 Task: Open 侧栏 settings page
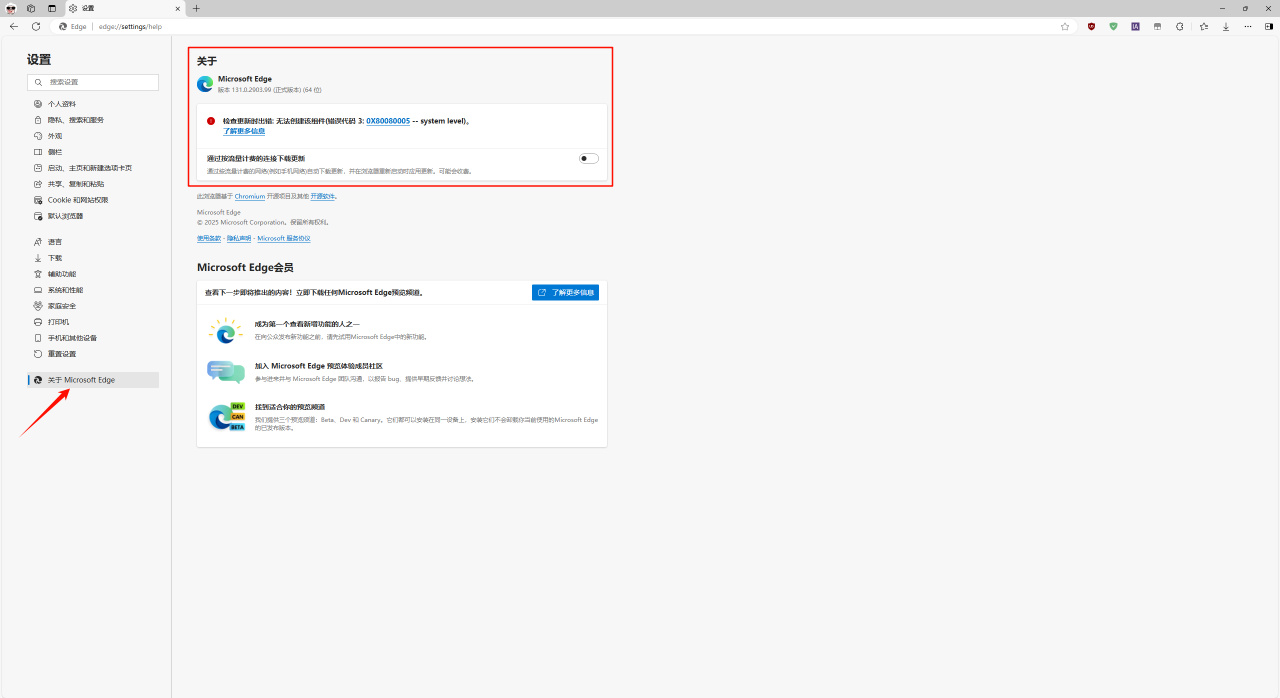[x=93, y=152]
